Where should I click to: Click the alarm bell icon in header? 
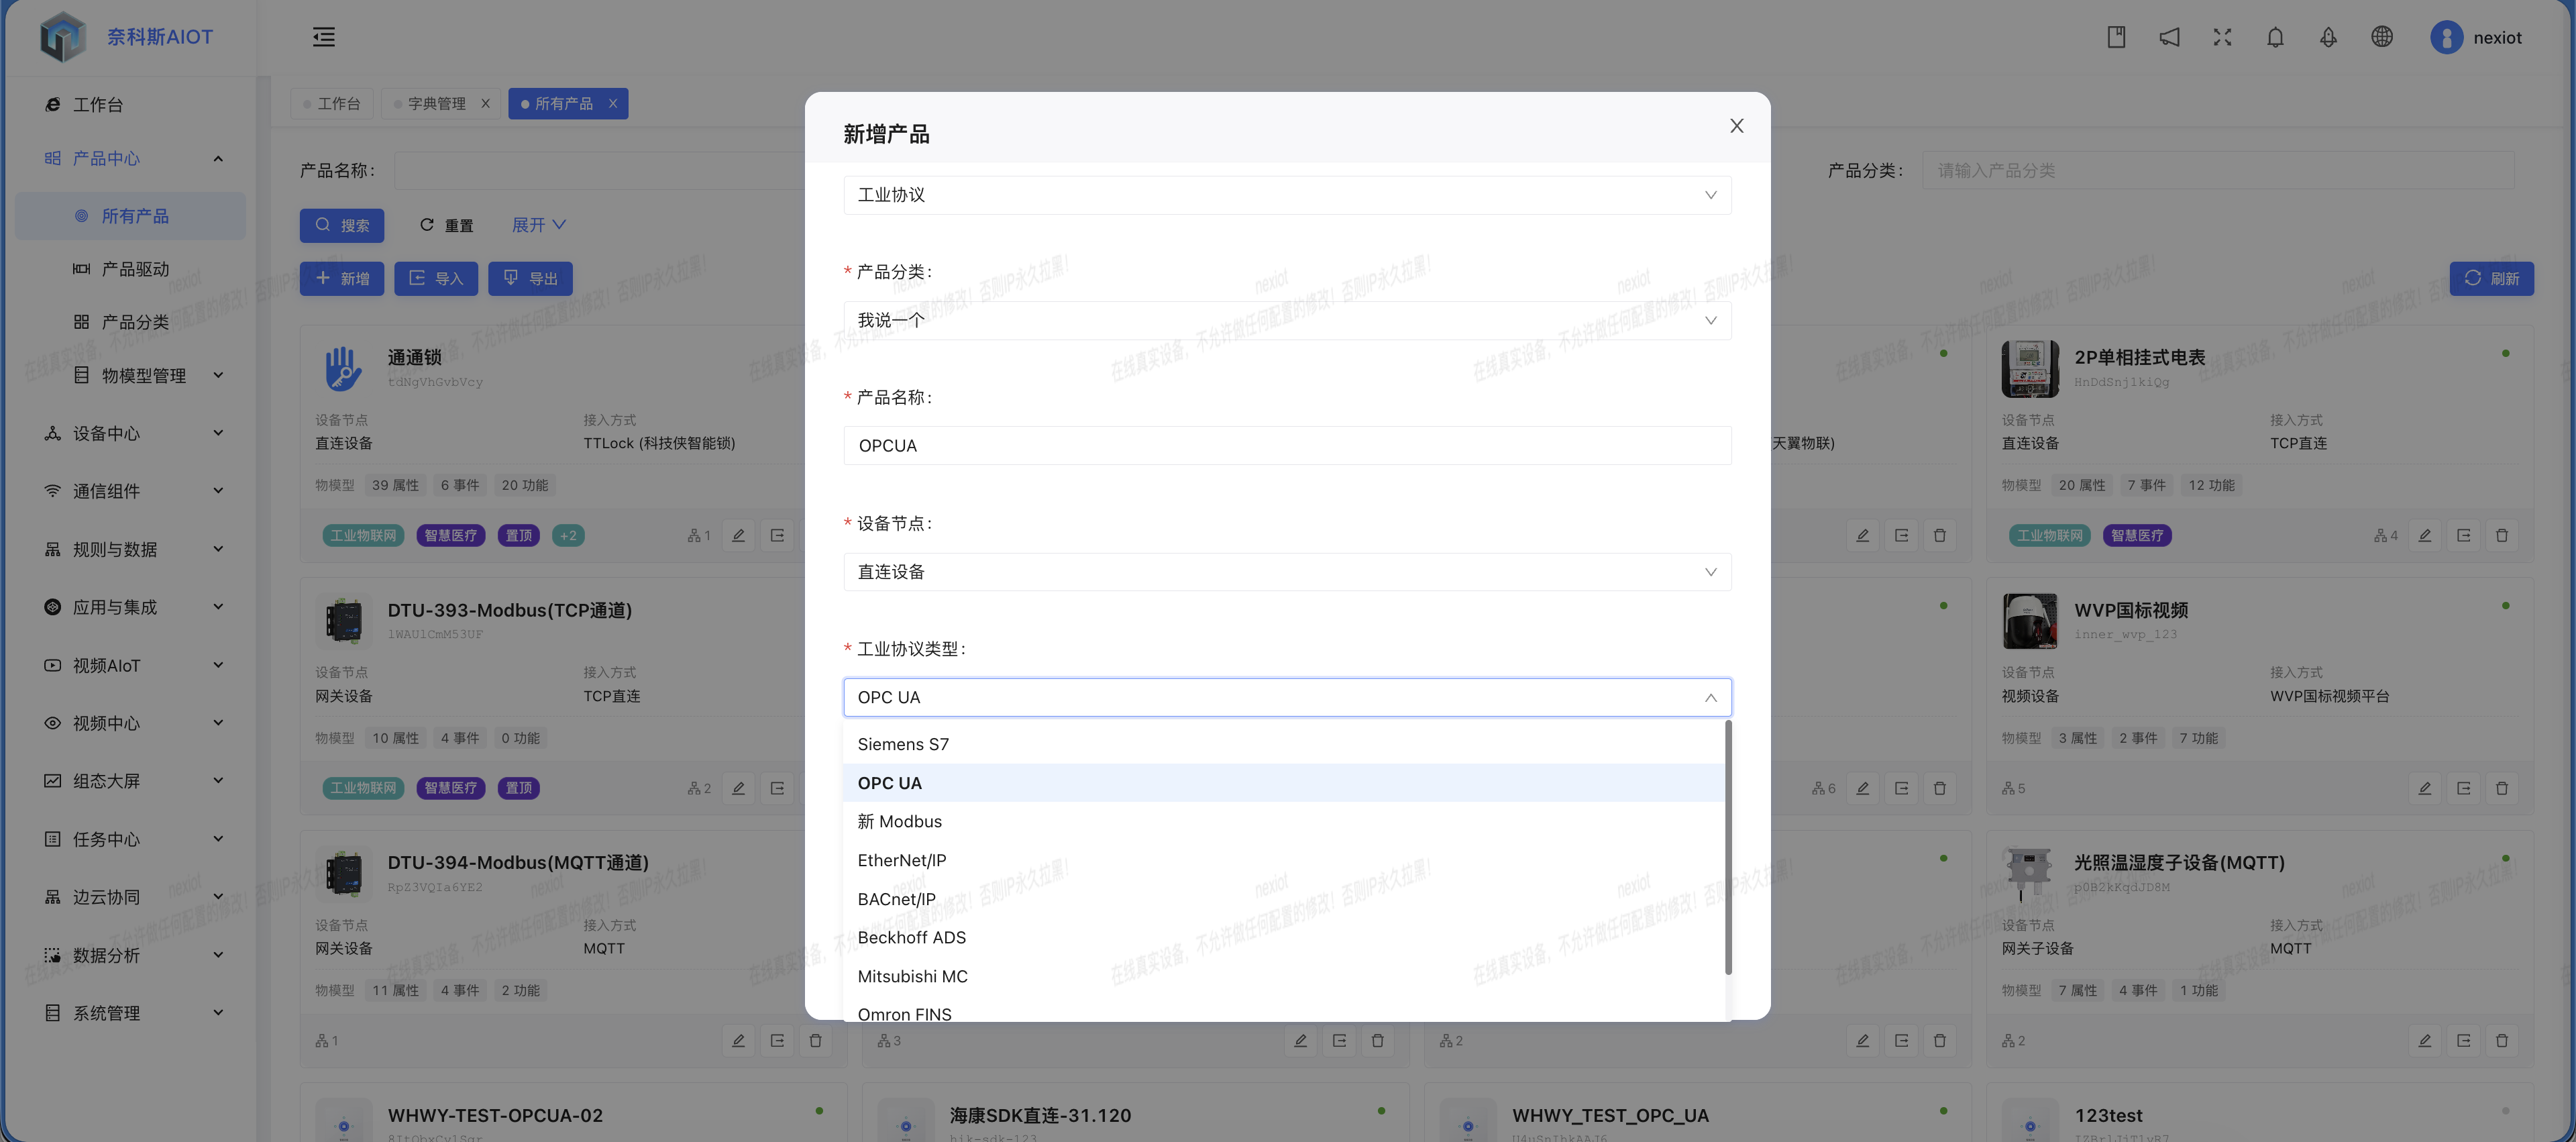pyautogui.click(x=2328, y=37)
